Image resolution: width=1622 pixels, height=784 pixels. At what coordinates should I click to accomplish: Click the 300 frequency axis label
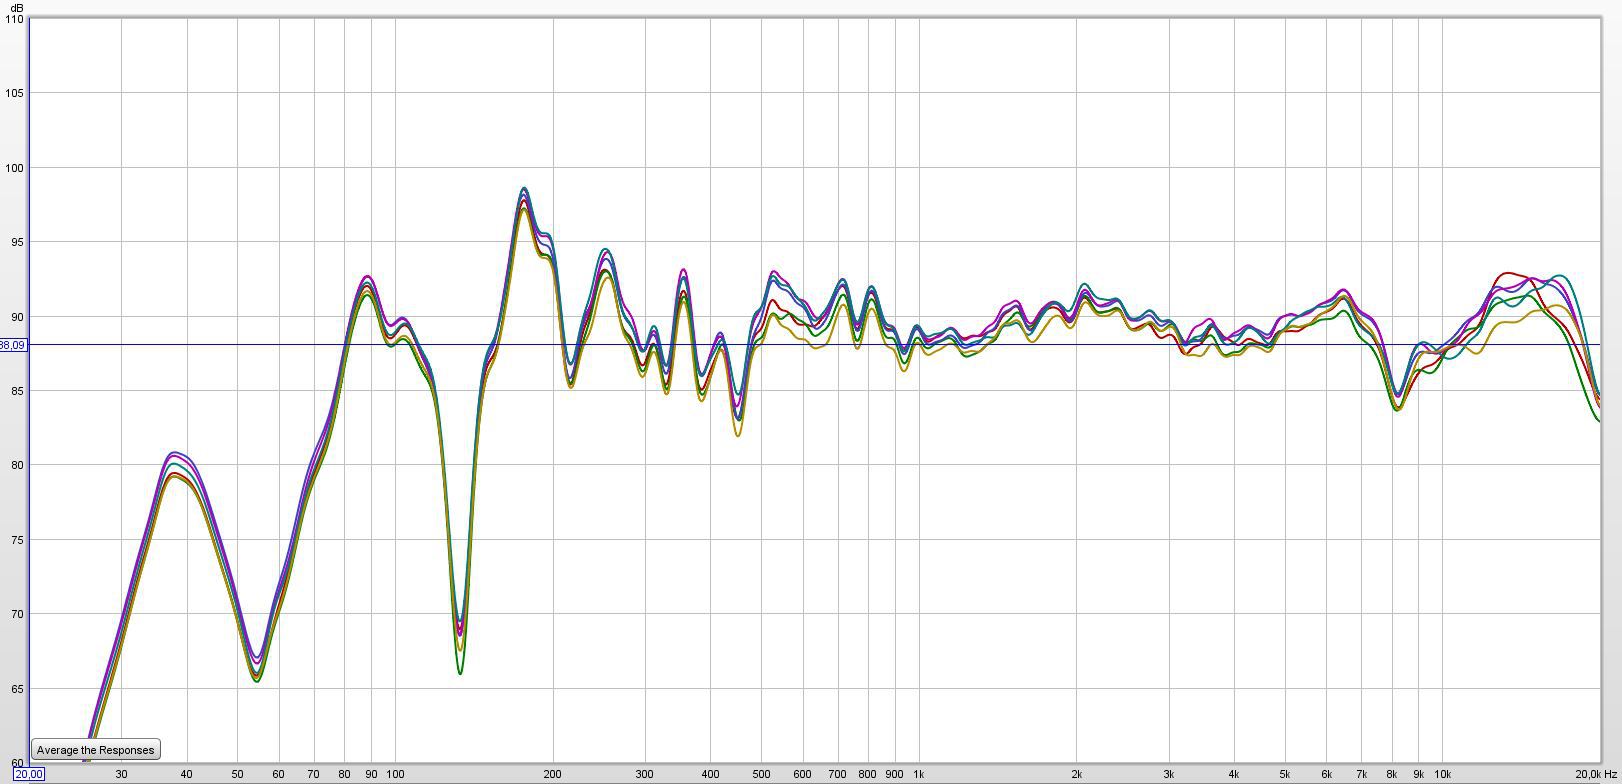pos(645,774)
